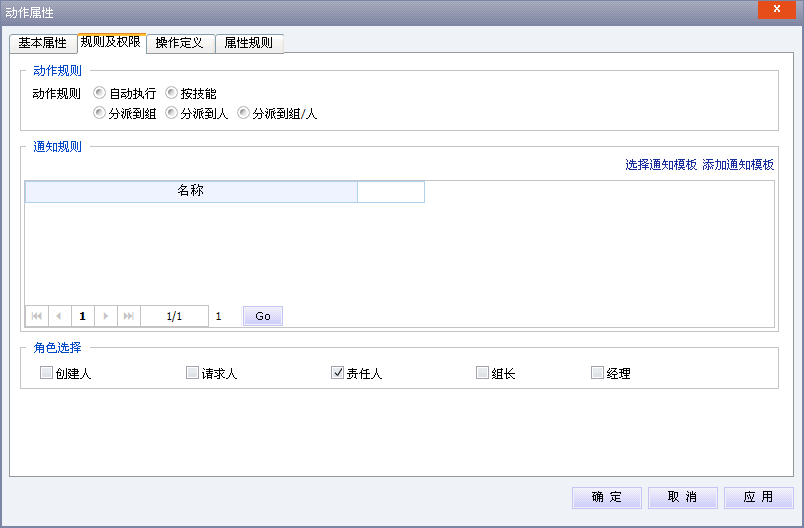
Task: Switch to the 基本属性 tab
Action: pos(43,44)
